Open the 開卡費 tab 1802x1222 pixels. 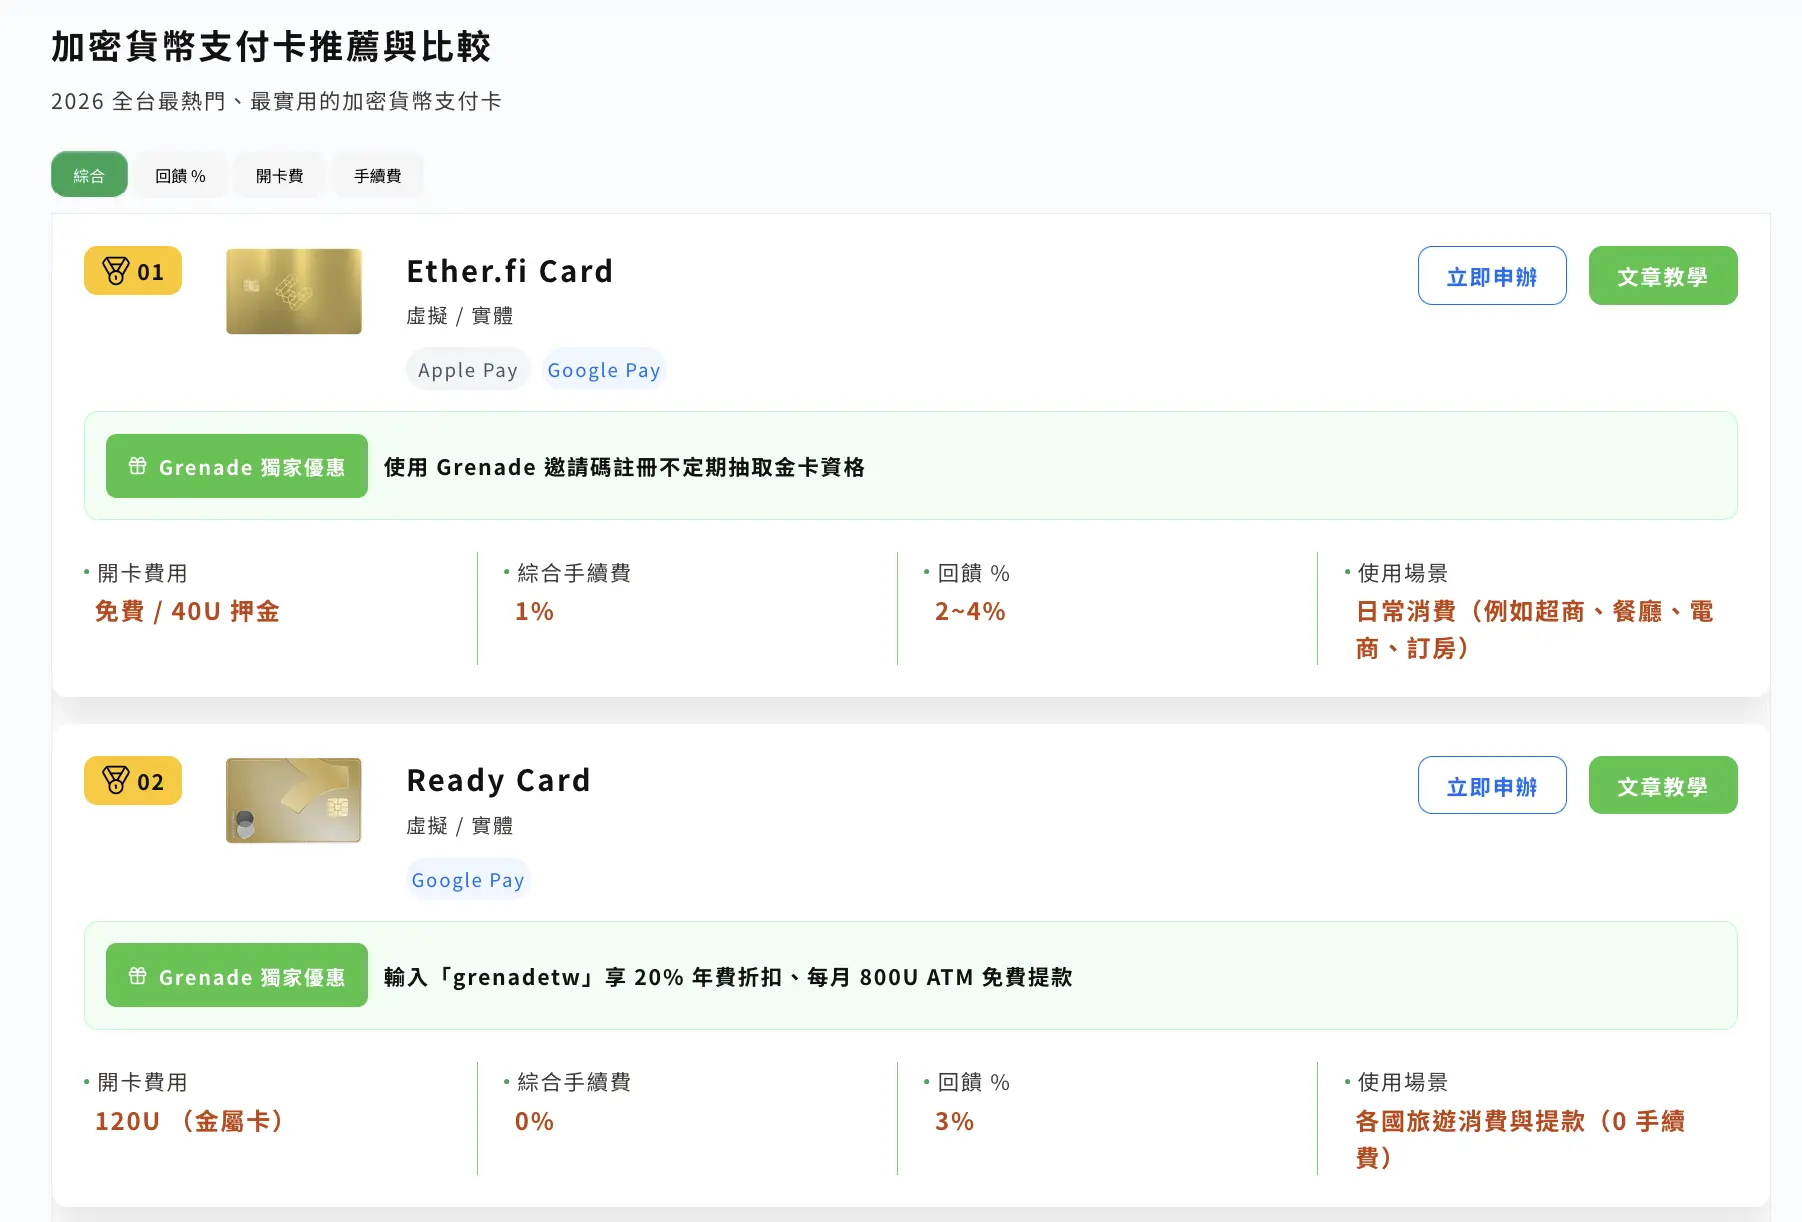click(279, 175)
